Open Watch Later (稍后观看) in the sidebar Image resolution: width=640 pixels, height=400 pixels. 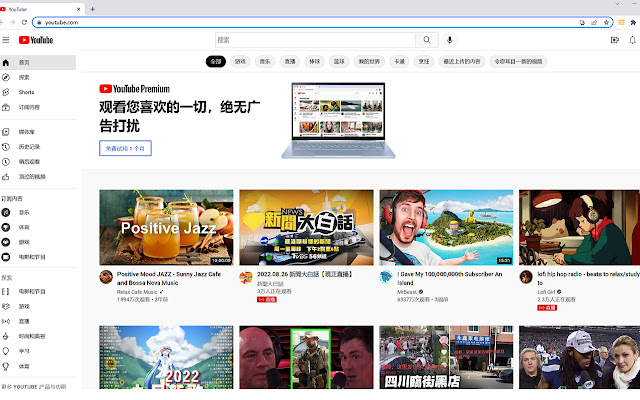(x=38, y=162)
